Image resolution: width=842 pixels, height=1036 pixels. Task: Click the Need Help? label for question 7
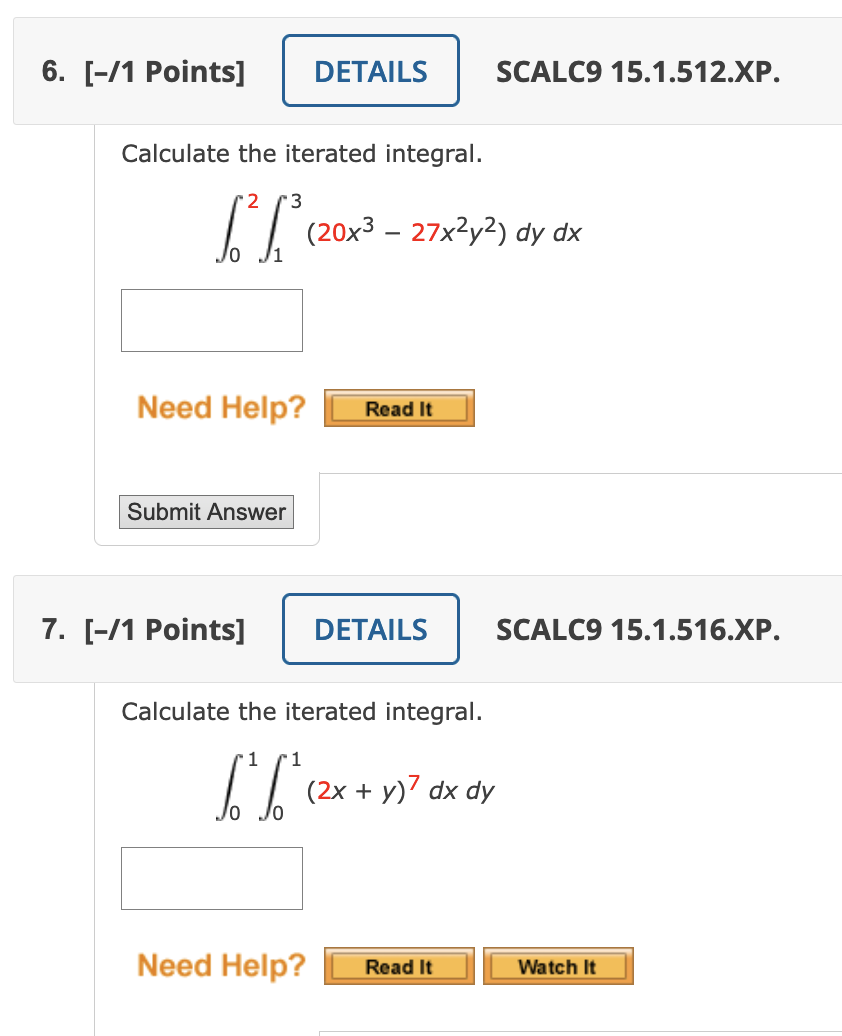pos(220,965)
